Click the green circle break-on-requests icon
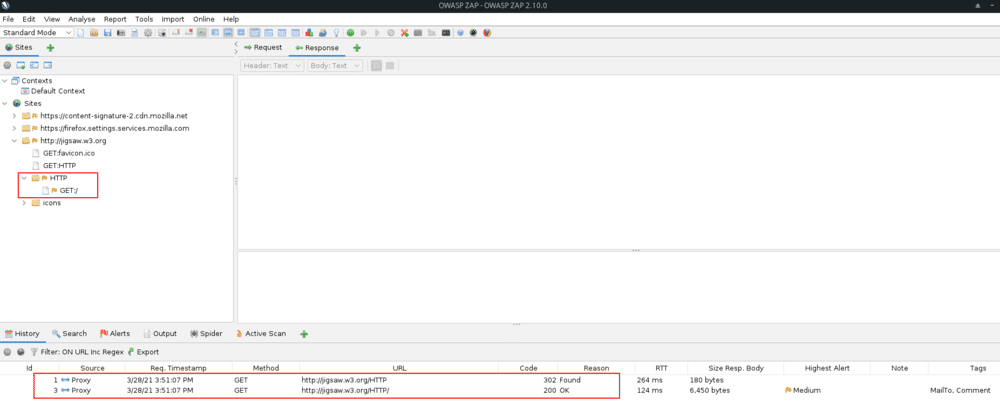 [350, 33]
